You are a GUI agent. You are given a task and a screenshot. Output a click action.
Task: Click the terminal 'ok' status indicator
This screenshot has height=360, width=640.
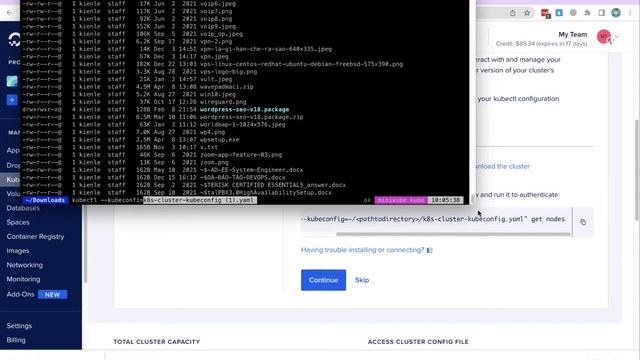pyautogui.click(x=367, y=200)
